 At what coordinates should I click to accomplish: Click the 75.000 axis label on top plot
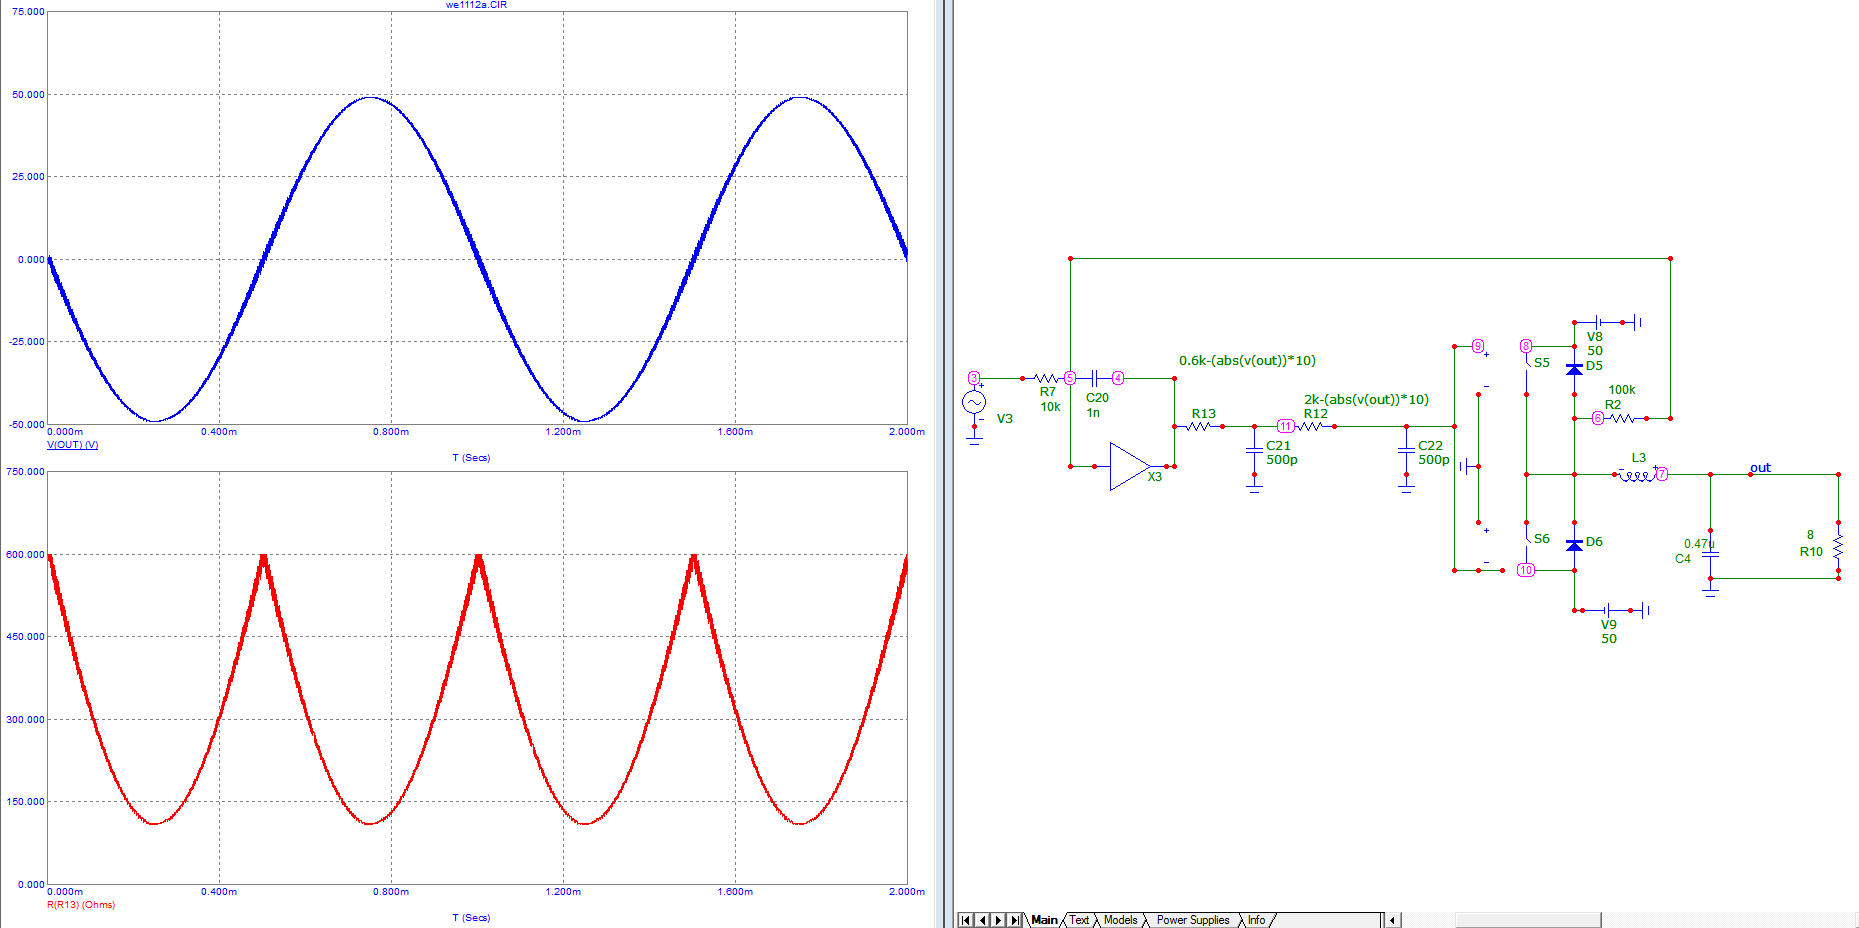tap(28, 12)
